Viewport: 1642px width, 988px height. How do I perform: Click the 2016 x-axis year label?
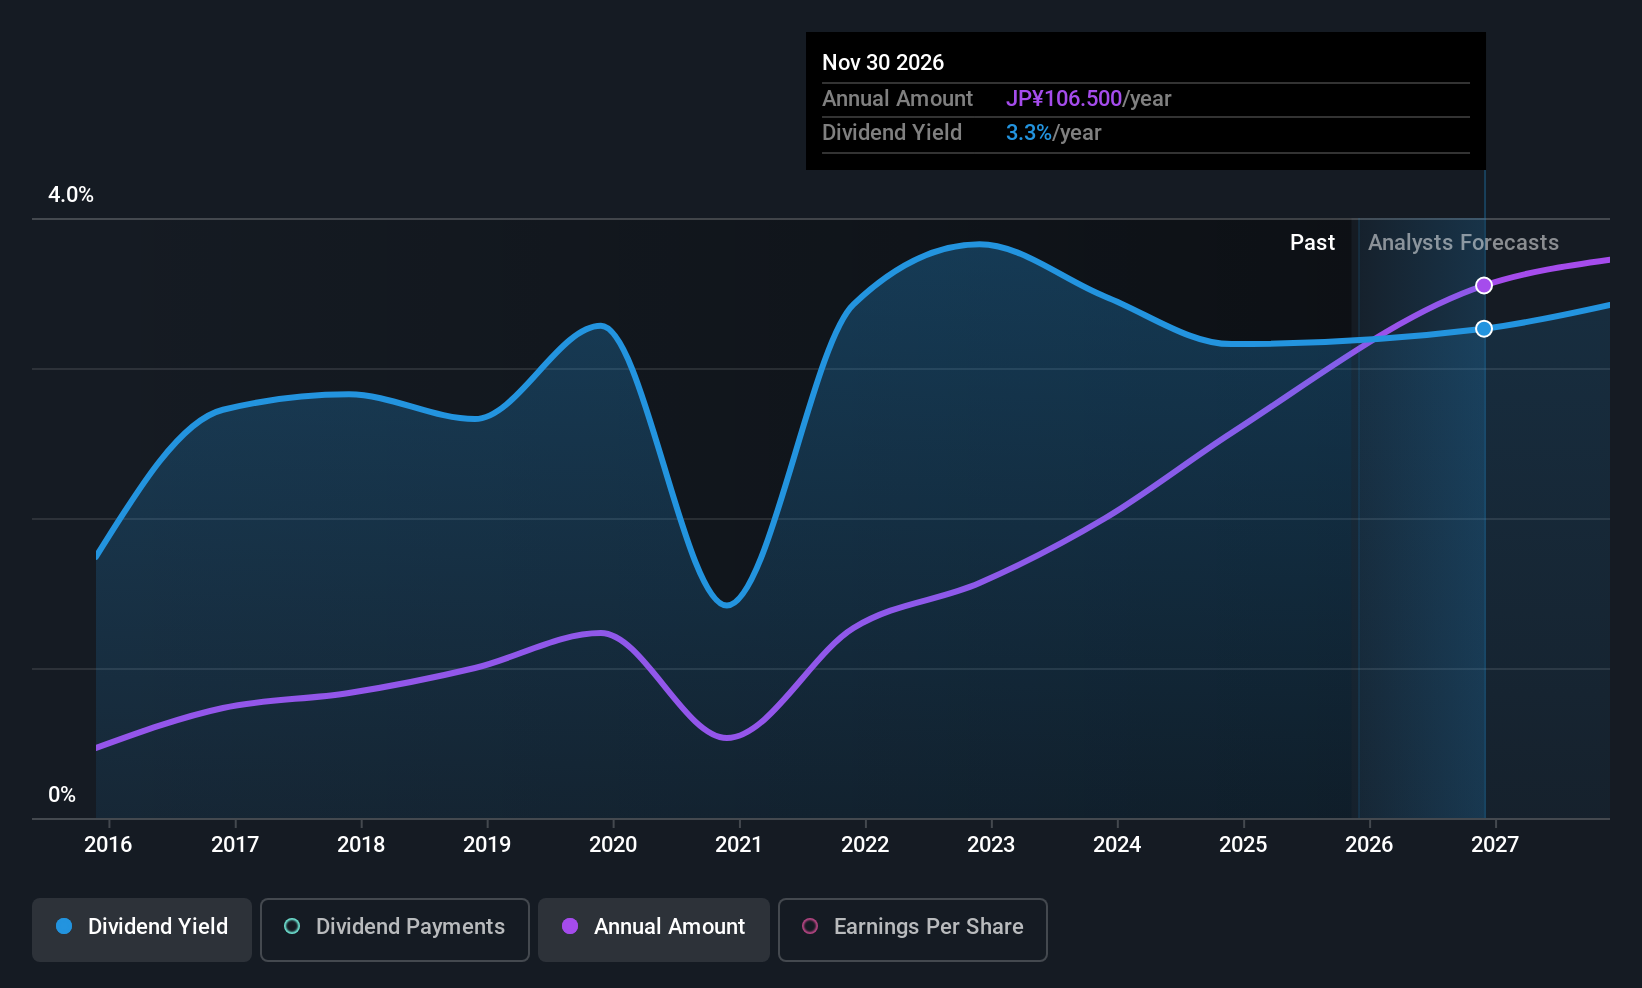point(108,845)
